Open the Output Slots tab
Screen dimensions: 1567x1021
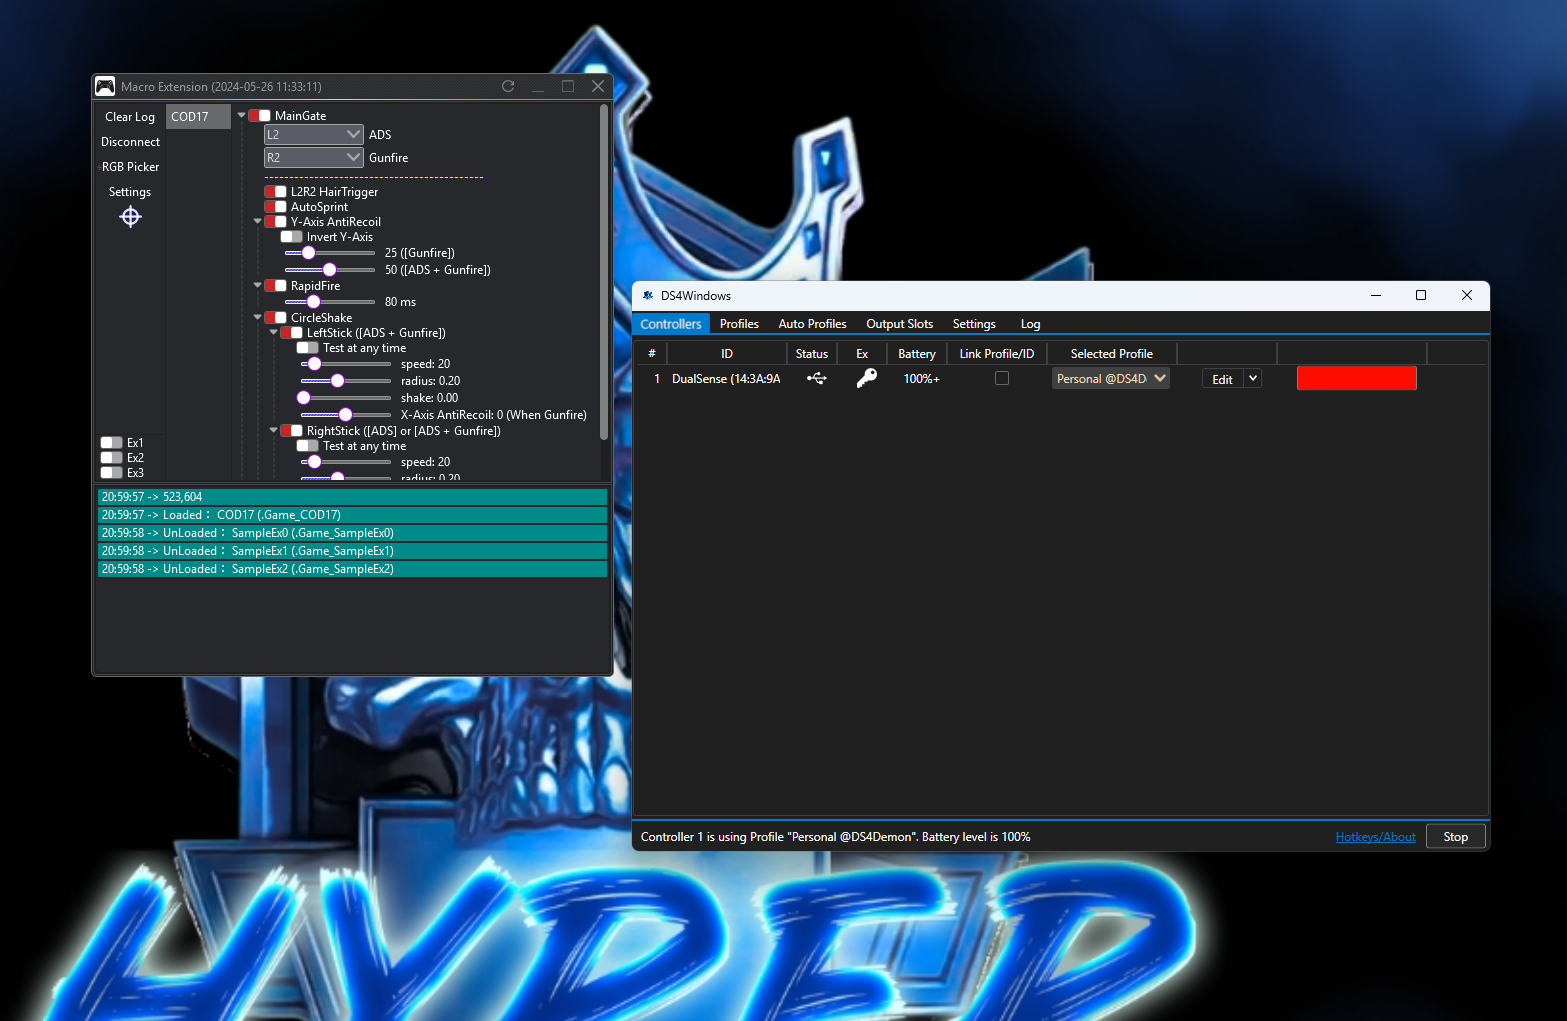coord(899,324)
